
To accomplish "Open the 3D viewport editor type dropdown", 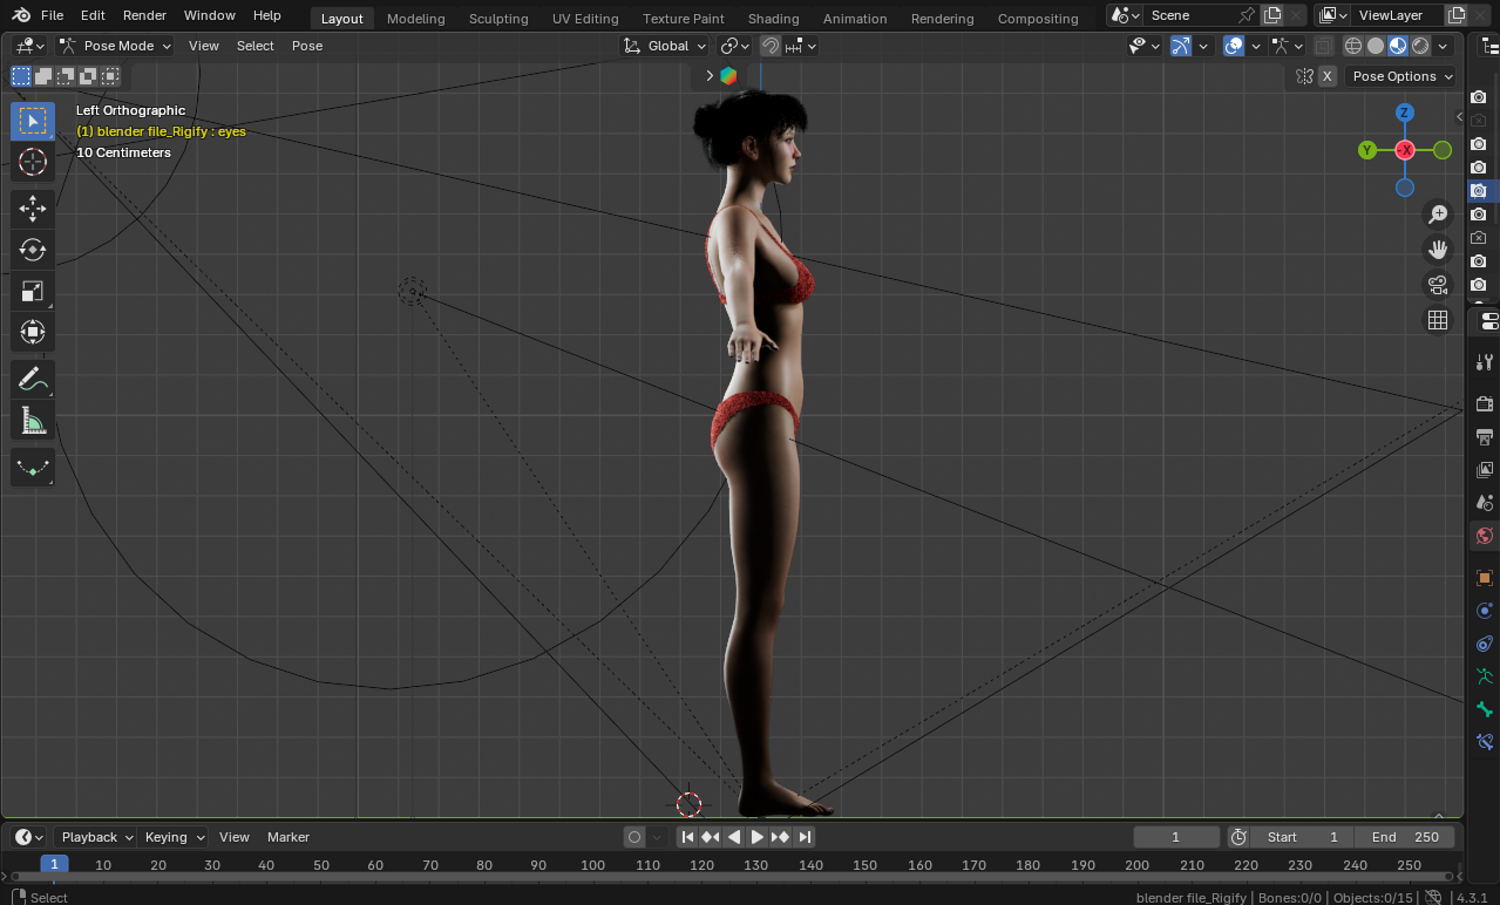I will 30,46.
